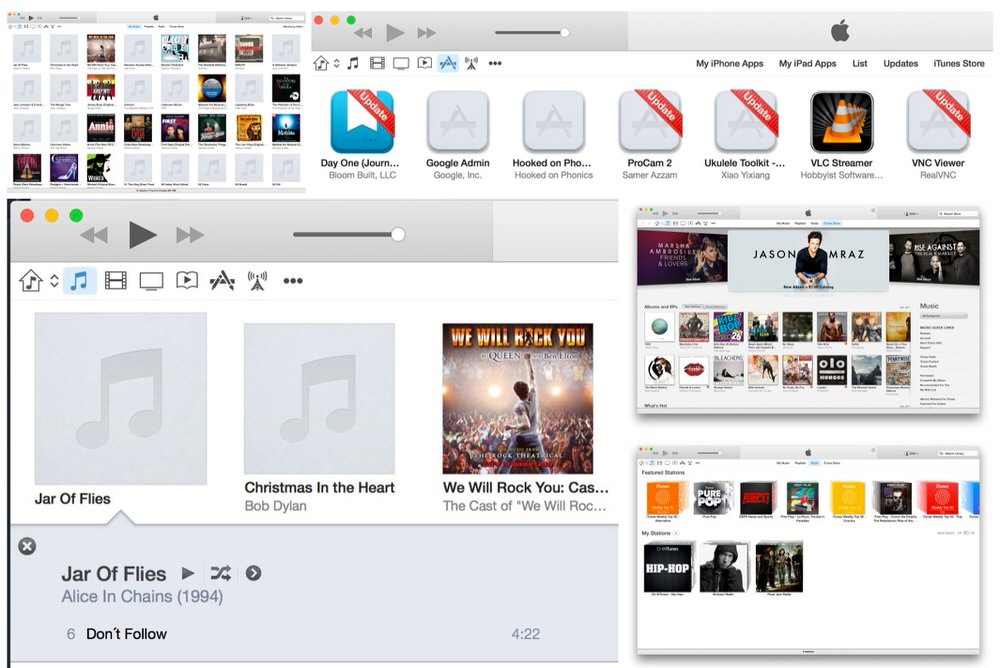Click Home Sharing icon in Music window
Viewport: 1000px width, 668px height.
coord(31,280)
